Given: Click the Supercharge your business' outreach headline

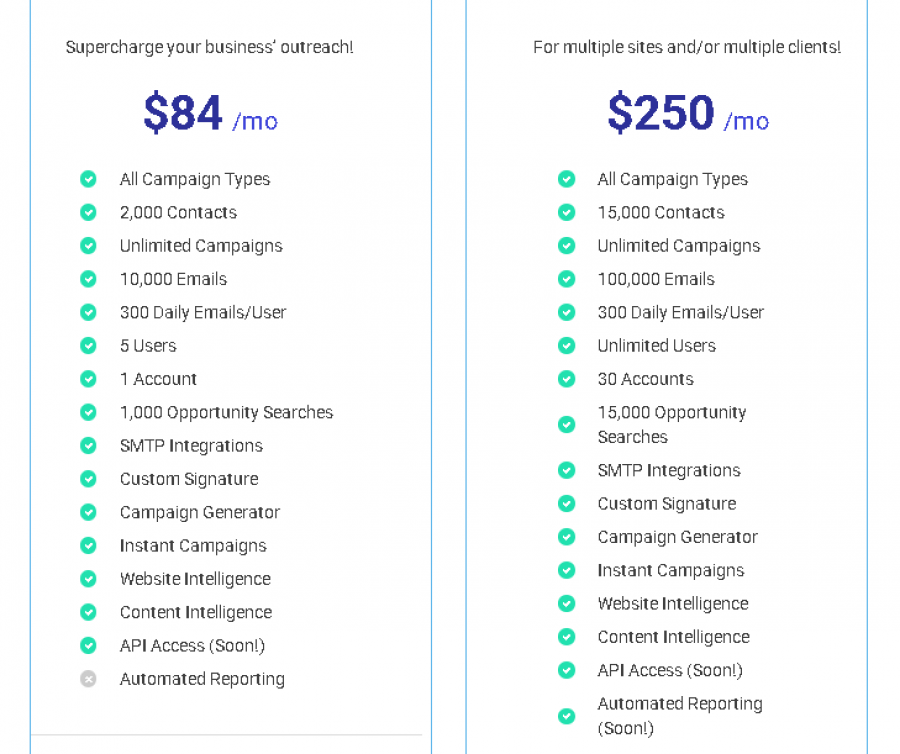Looking at the screenshot, I should tap(209, 46).
